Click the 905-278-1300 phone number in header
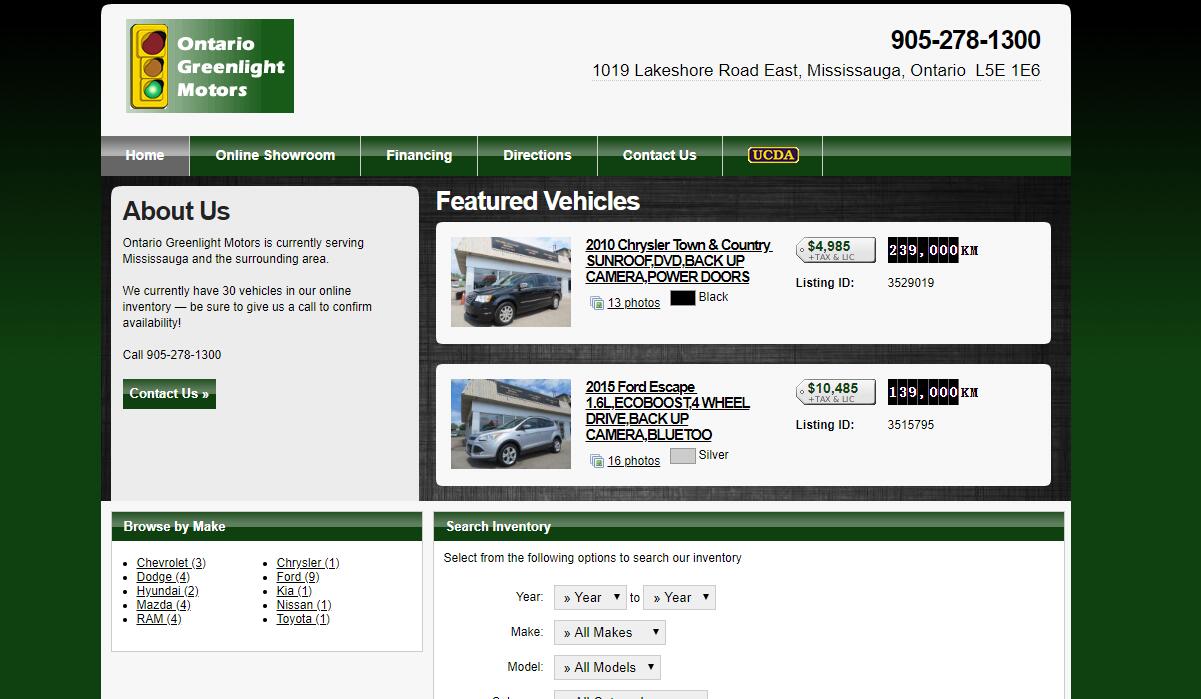This screenshot has height=699, width=1201. coord(966,40)
